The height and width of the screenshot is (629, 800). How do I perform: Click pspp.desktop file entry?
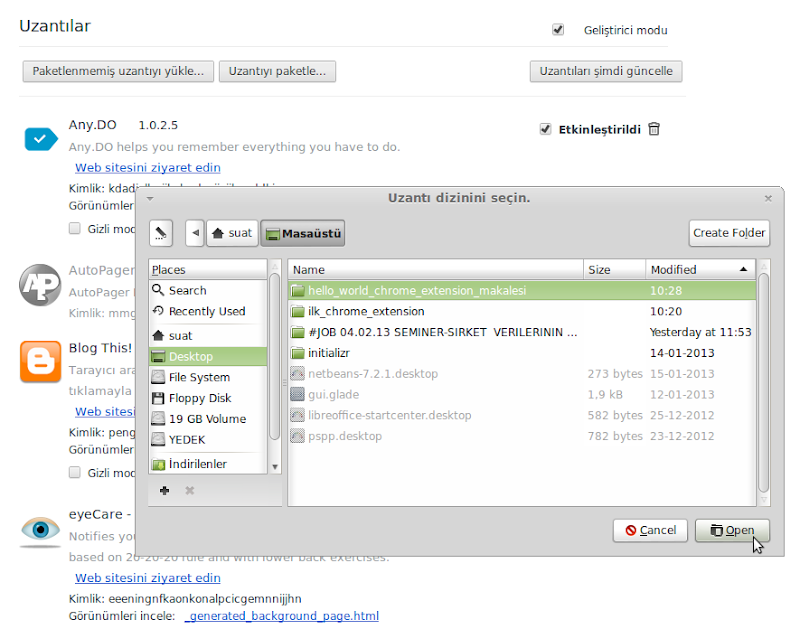[x=522, y=436]
